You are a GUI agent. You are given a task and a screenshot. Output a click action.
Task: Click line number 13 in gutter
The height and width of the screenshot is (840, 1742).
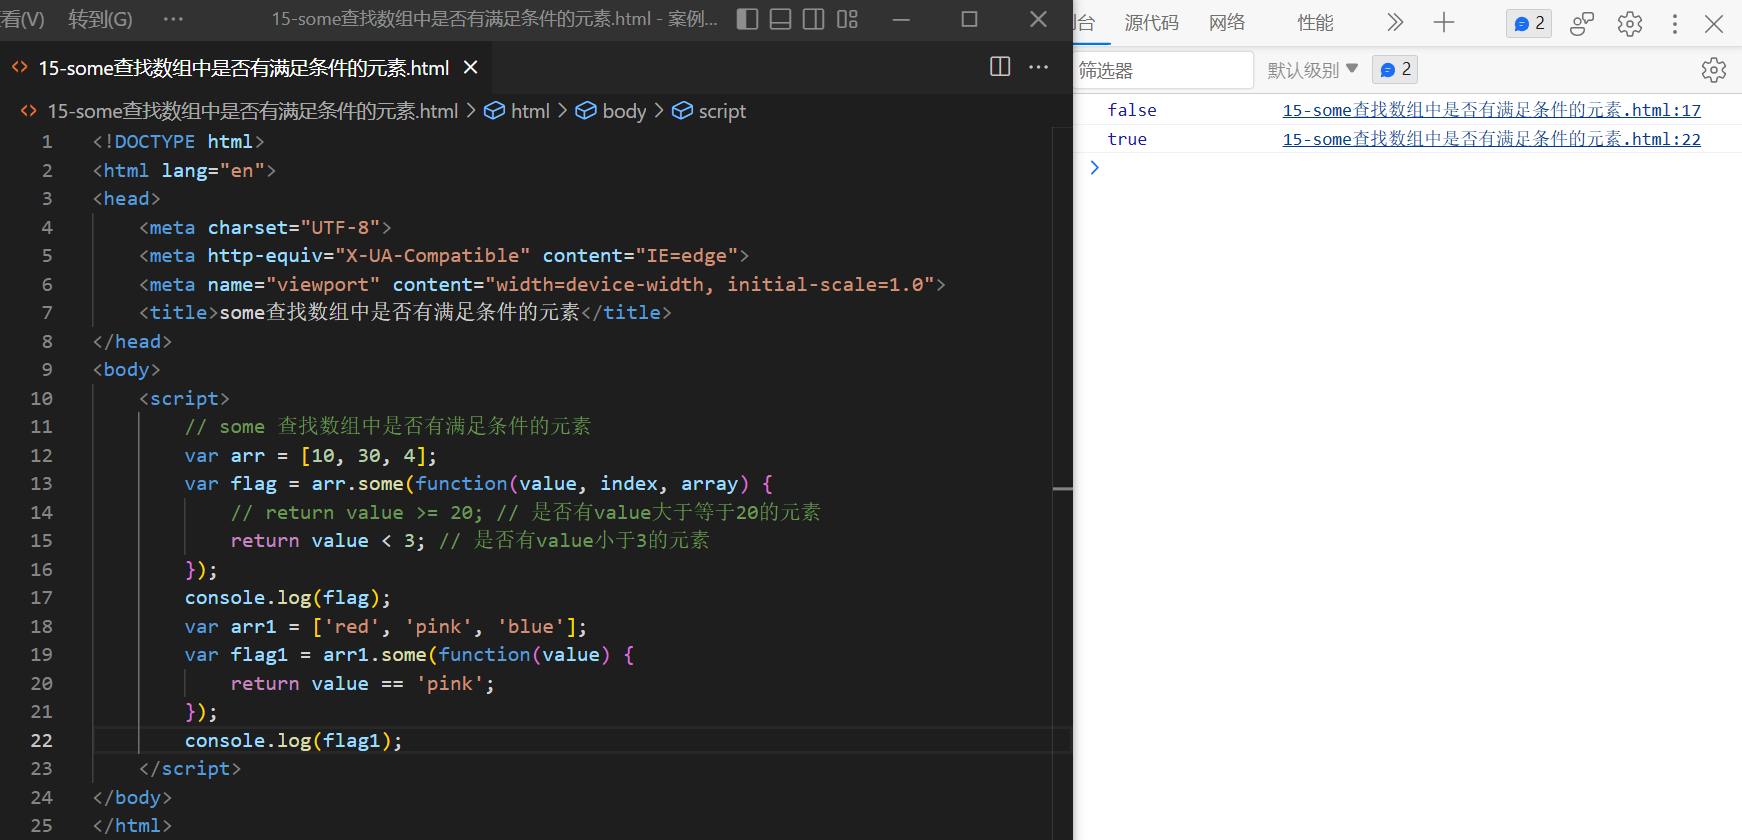pos(41,484)
